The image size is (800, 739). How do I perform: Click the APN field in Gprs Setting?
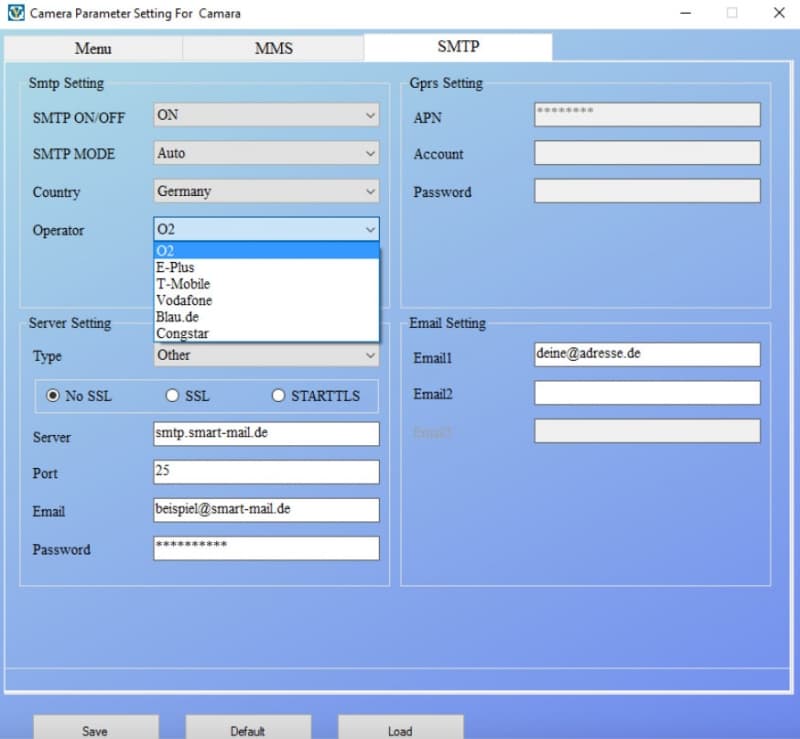647,115
